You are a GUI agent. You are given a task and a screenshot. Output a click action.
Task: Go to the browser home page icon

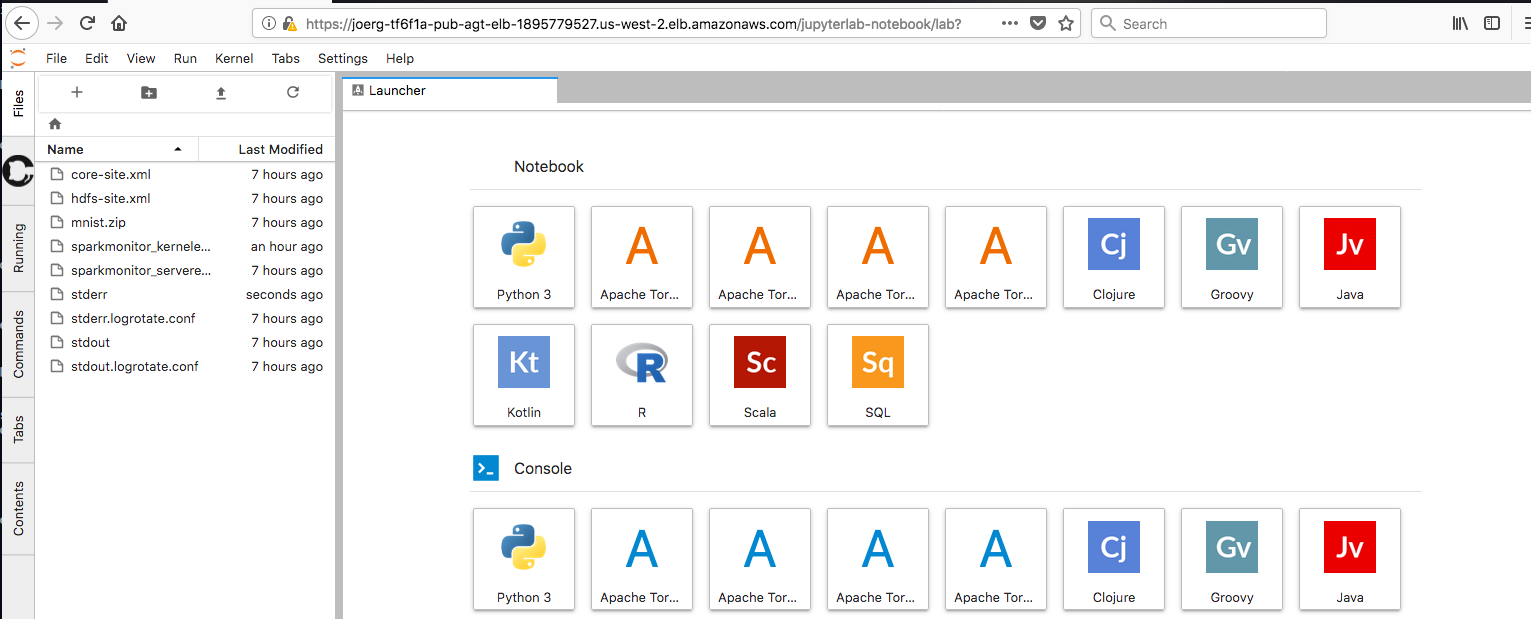point(119,23)
